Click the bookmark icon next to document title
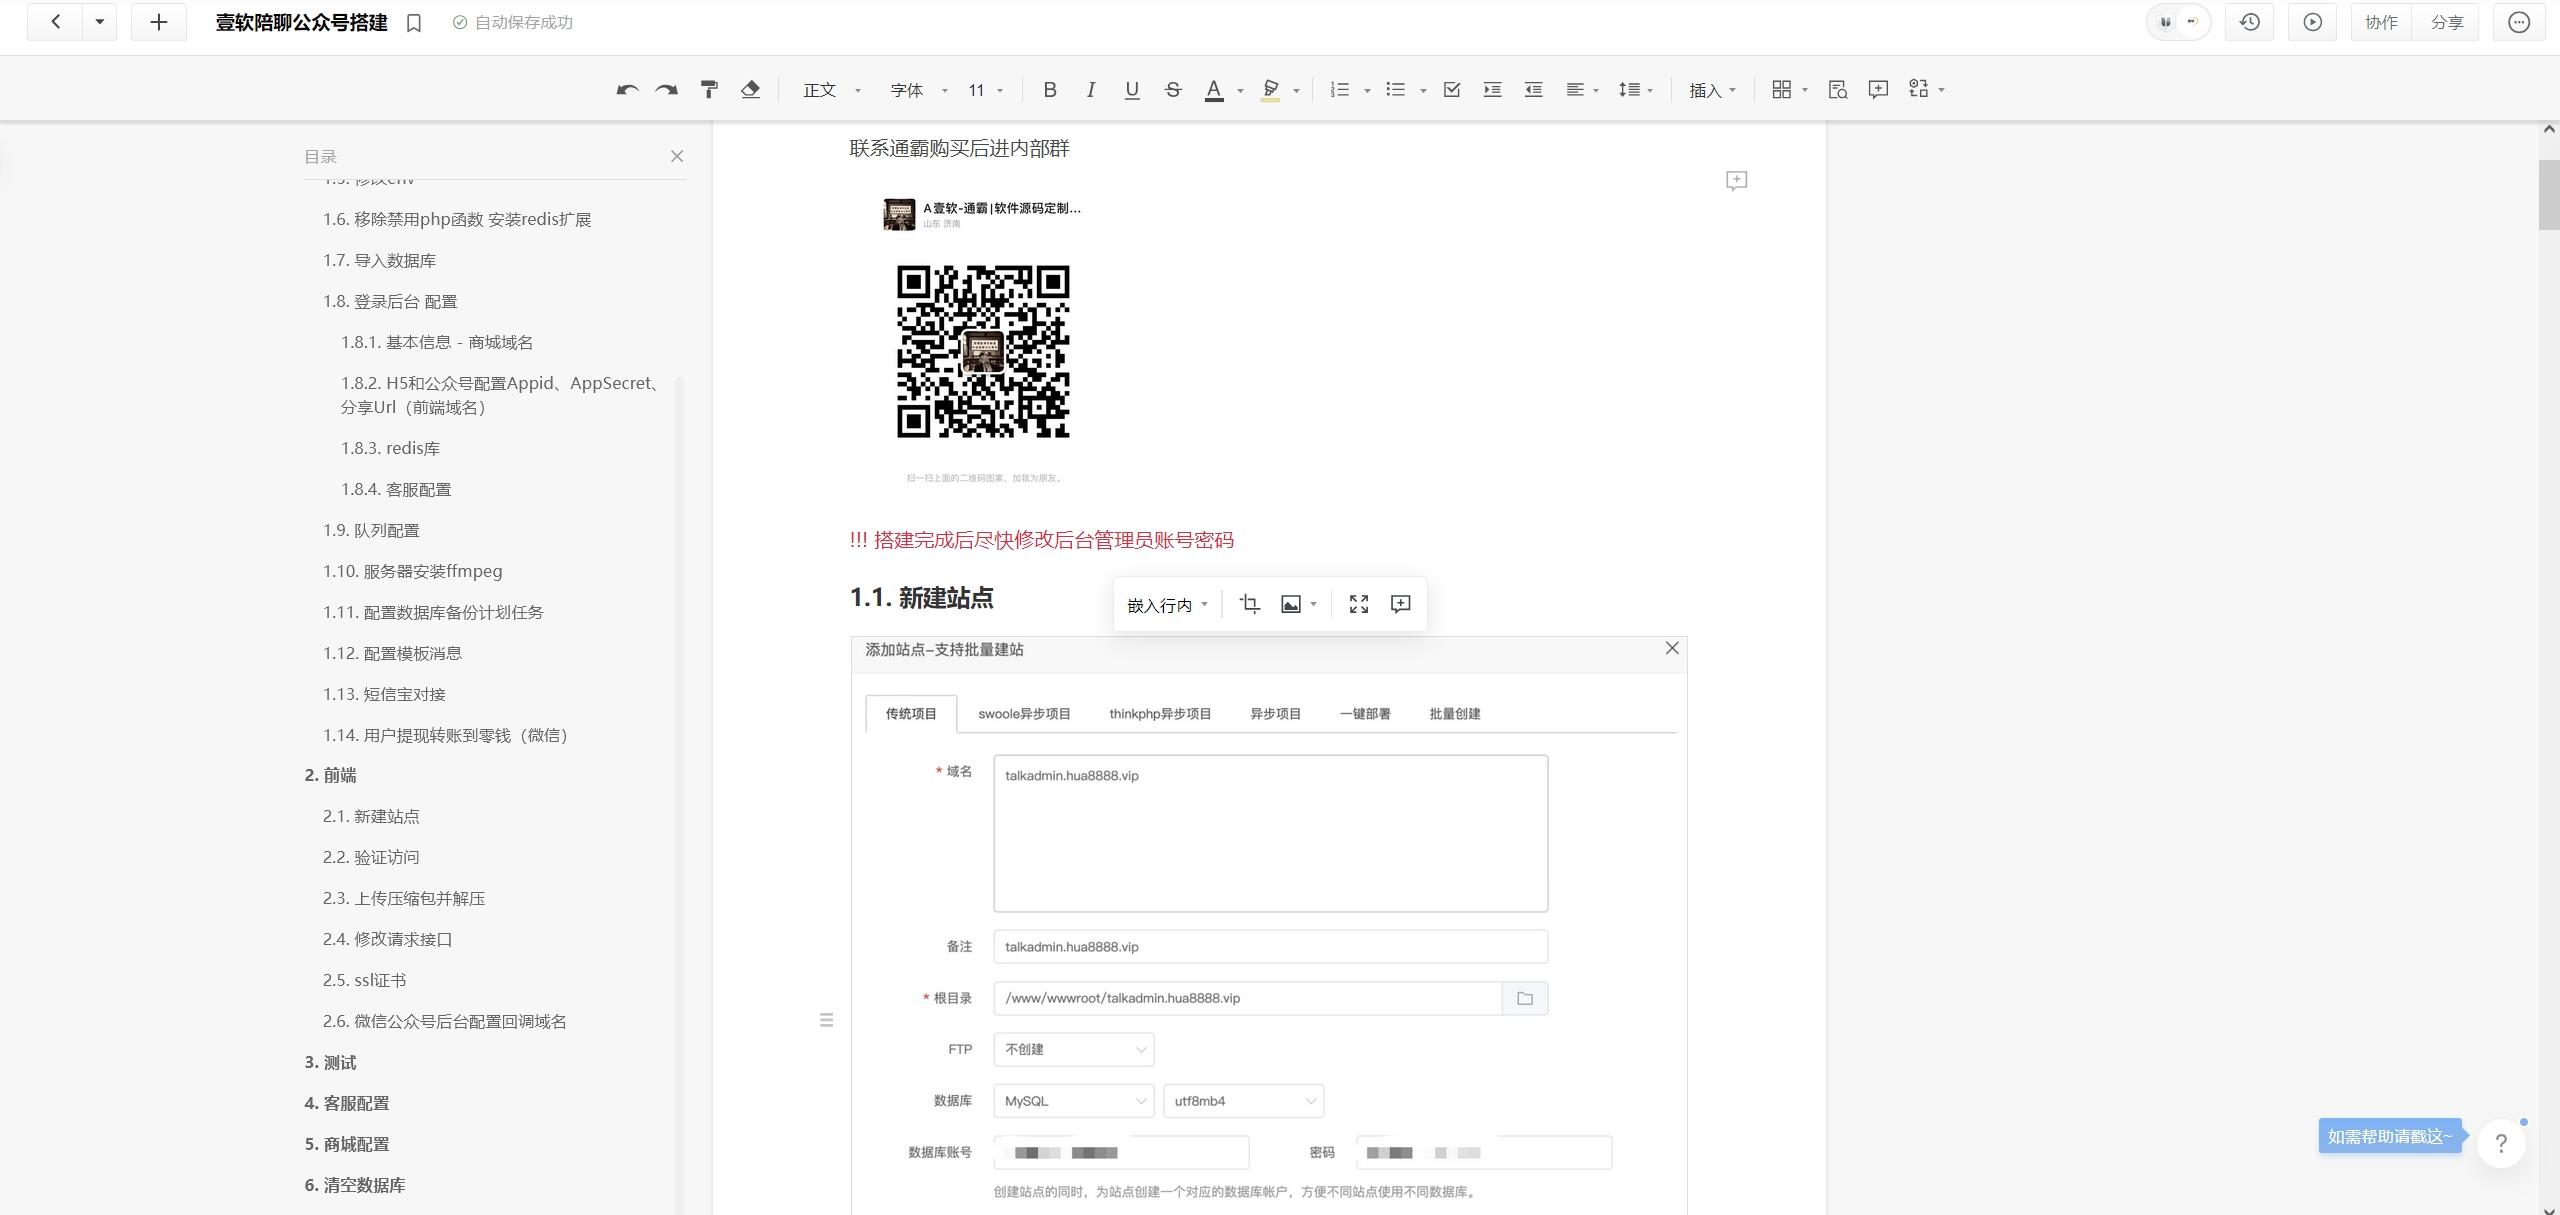Screen dimensions: 2560x1215 pos(413,21)
